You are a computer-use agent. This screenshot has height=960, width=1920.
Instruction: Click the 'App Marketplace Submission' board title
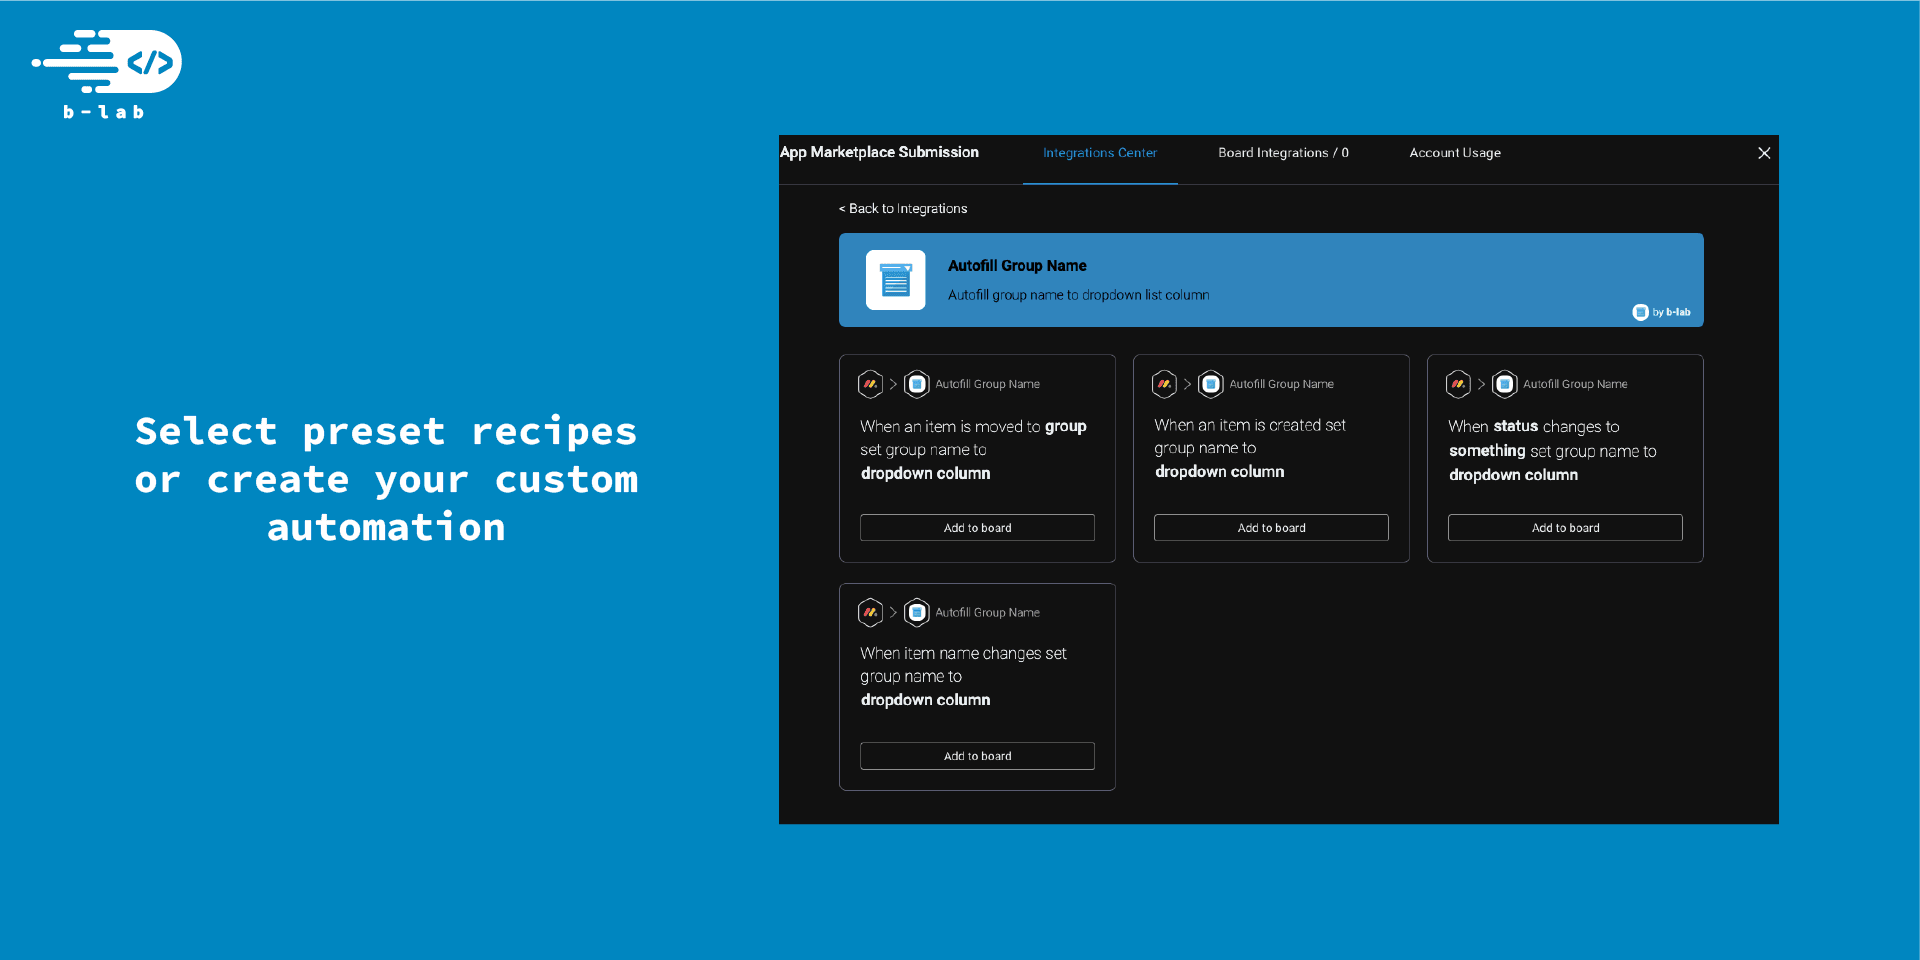(x=879, y=152)
